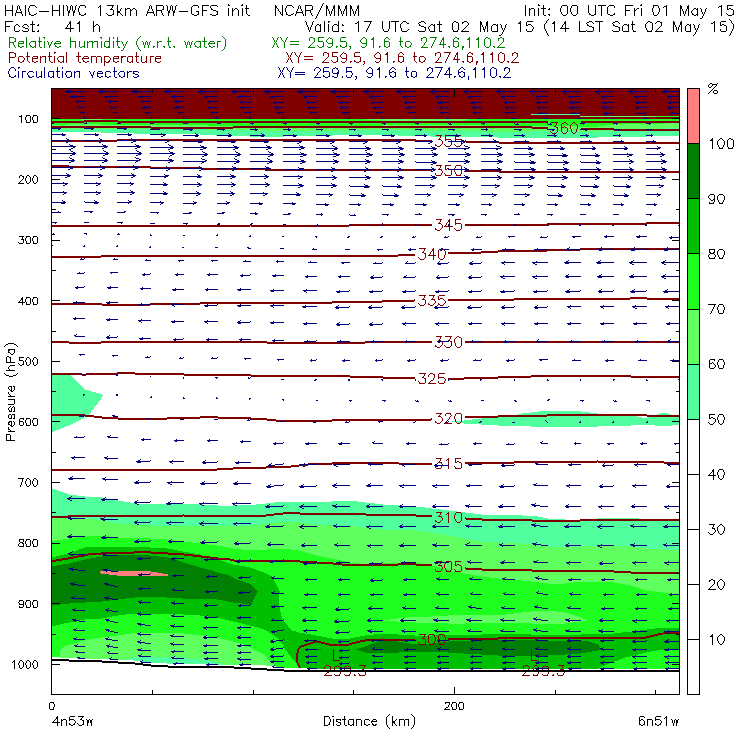740x740 pixels.
Task: Click the green "Relative humidity (w.r.t. water)" legend
Action: click(118, 43)
